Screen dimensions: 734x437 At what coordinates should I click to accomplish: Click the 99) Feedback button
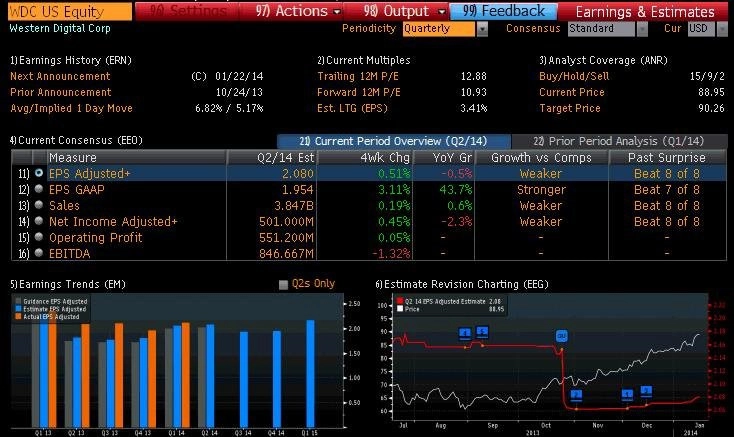click(504, 11)
